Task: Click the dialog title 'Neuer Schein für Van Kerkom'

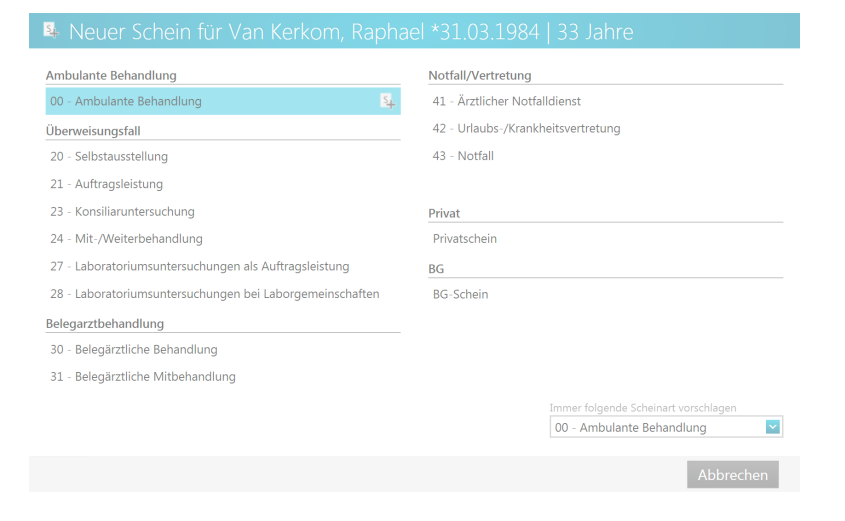Action: (x=351, y=32)
